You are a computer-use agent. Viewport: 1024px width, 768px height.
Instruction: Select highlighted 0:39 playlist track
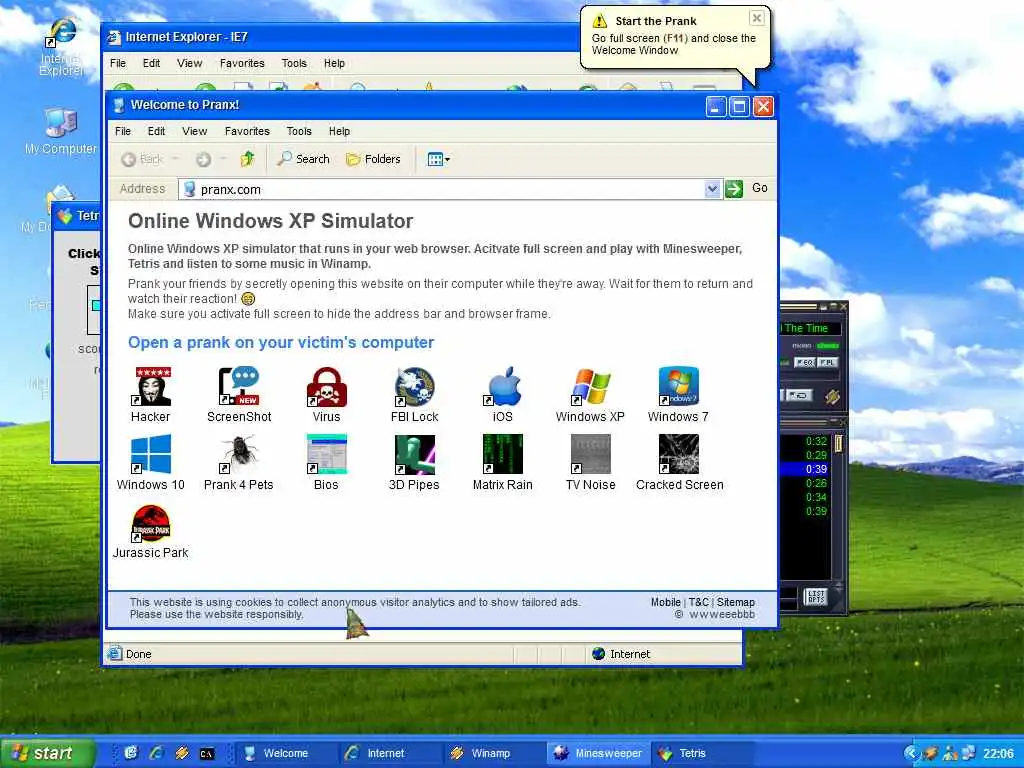click(x=805, y=469)
